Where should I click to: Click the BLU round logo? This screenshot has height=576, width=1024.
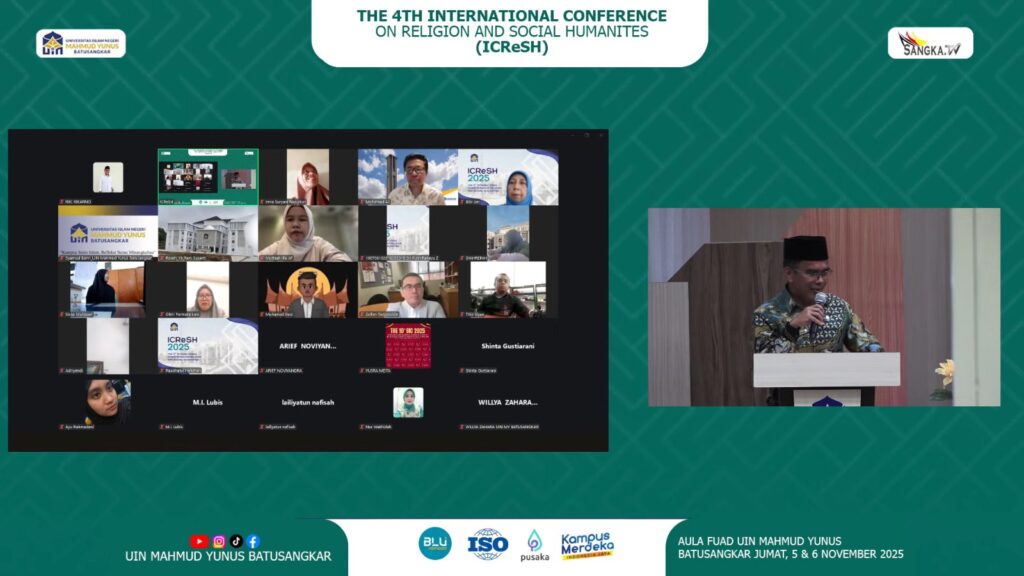tap(435, 543)
